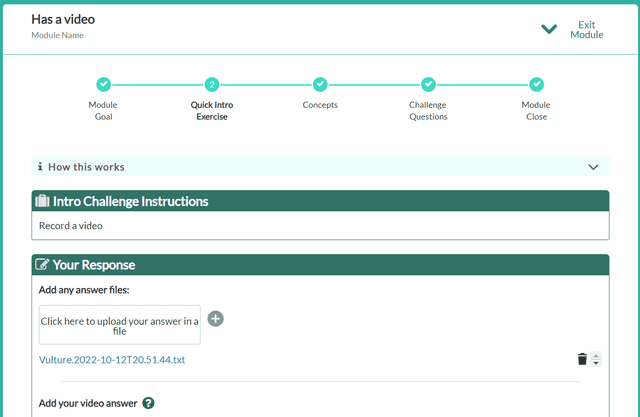The width and height of the screenshot is (640, 417).
Task: Move file order up with the up arrow
Action: (596, 356)
